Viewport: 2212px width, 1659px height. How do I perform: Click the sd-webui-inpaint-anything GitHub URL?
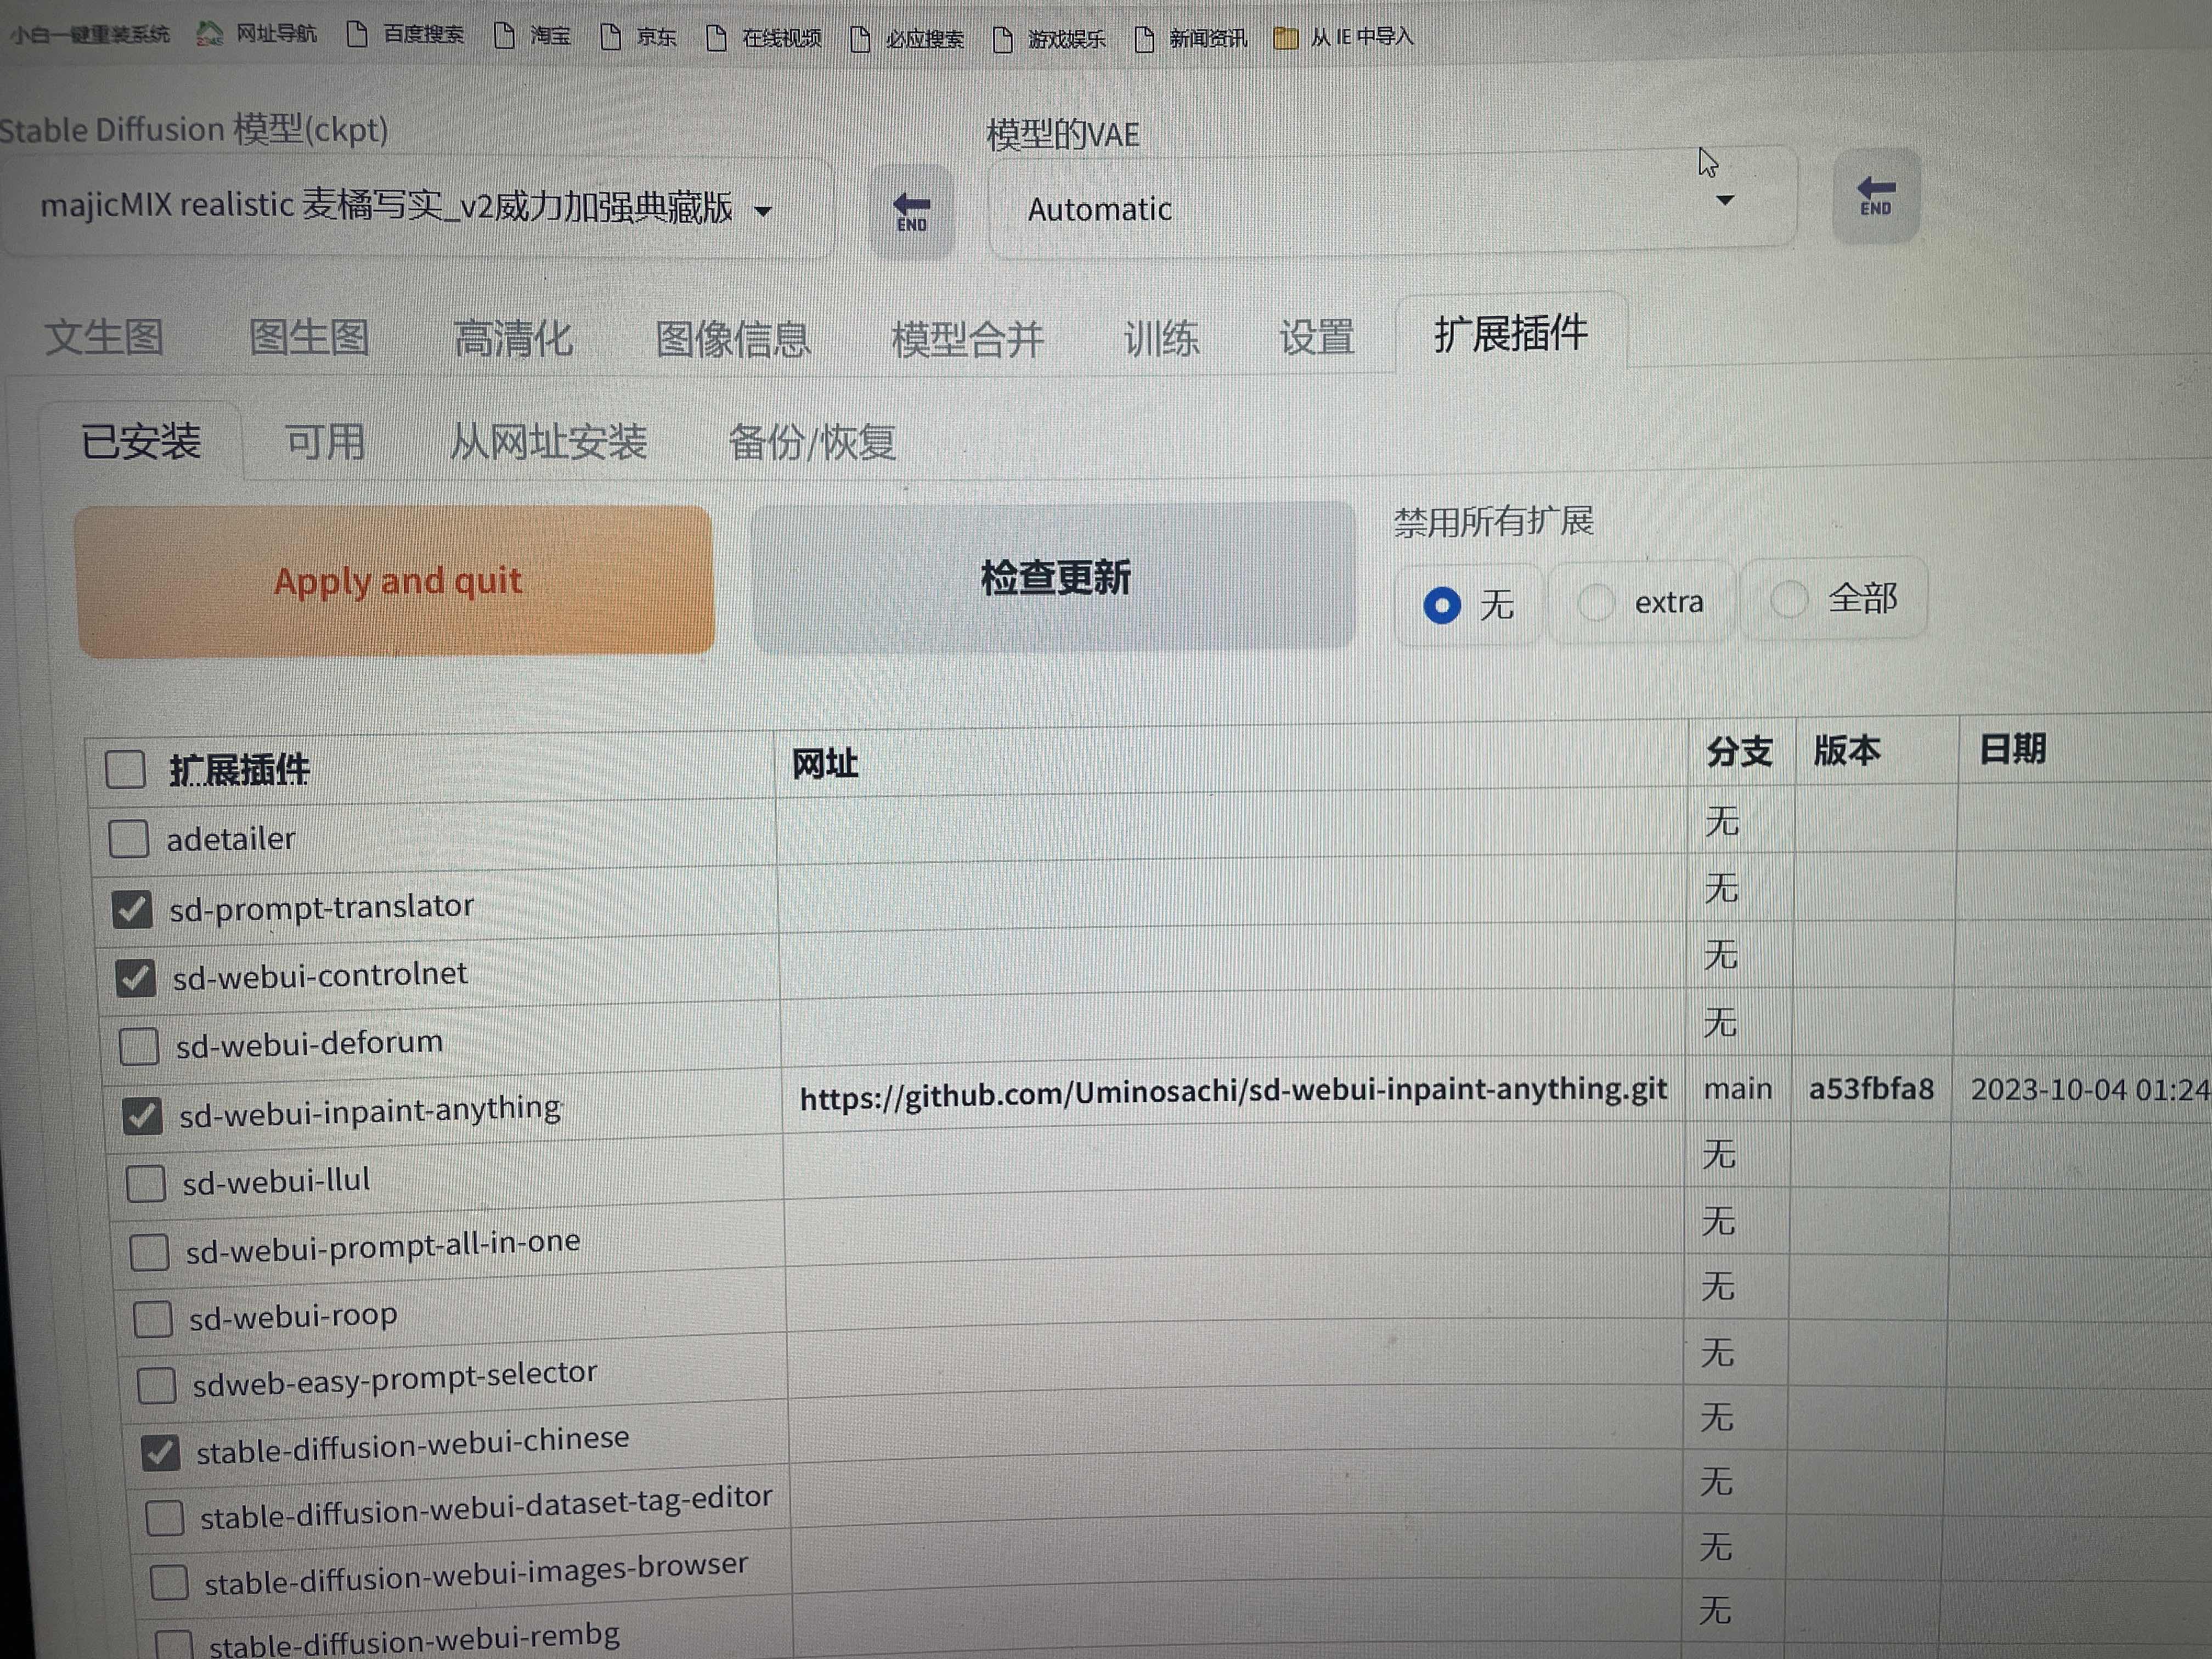coord(1233,1092)
